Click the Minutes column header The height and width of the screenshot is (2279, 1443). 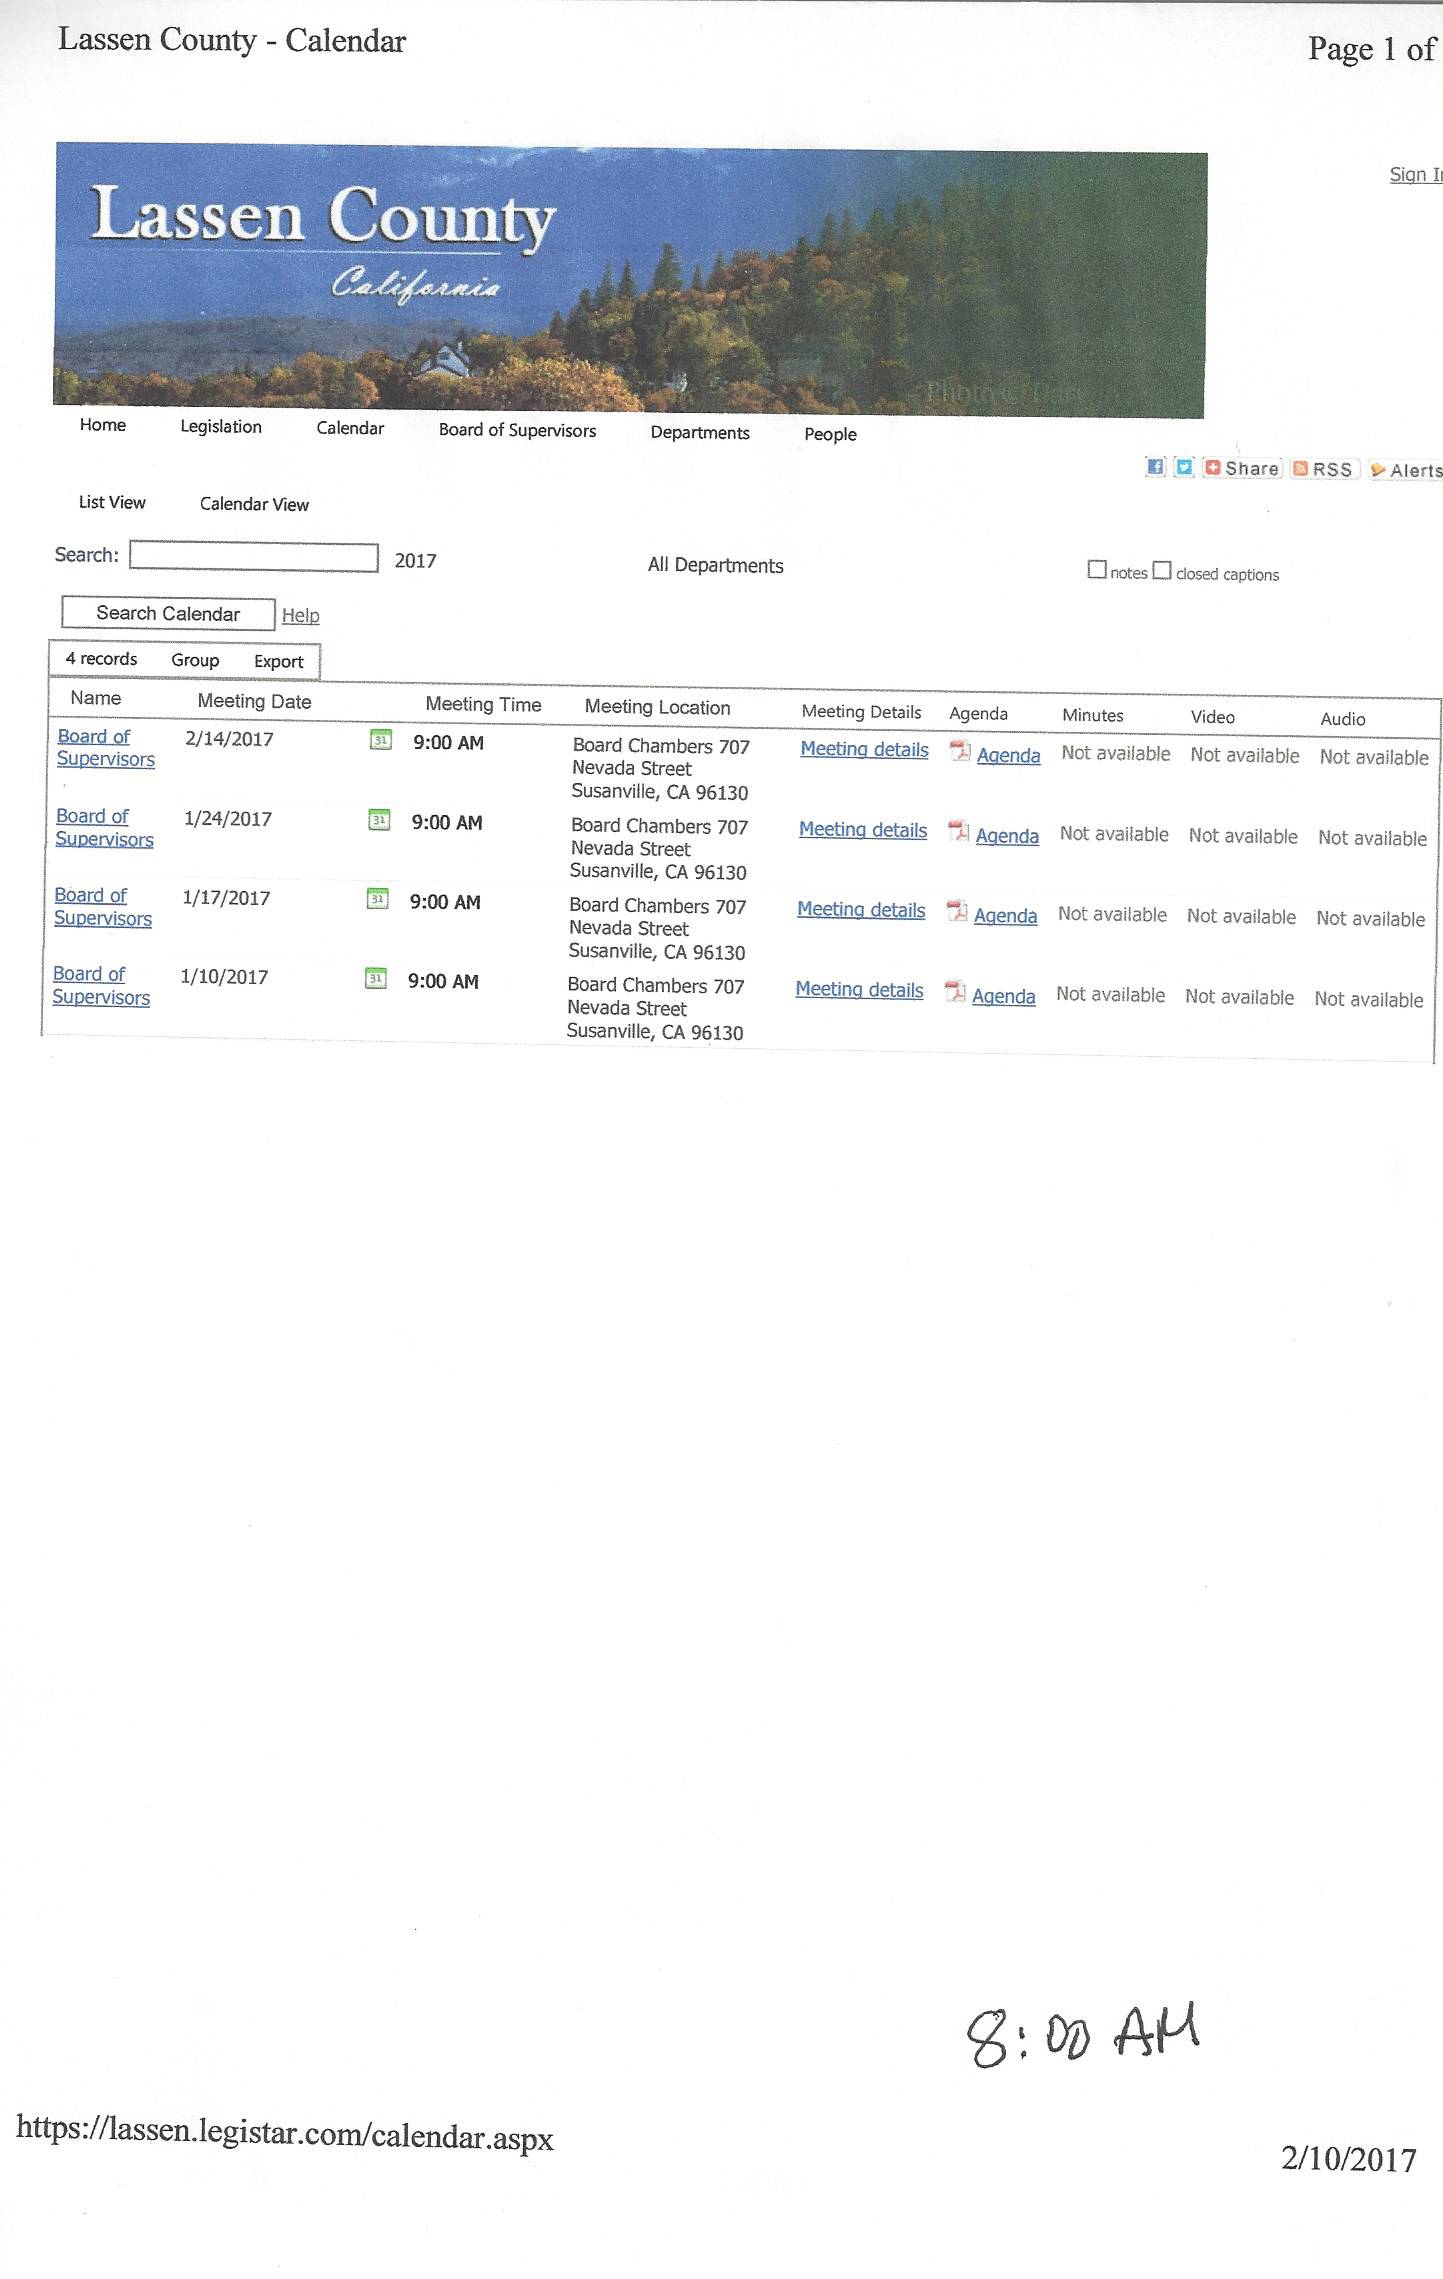click(x=1093, y=715)
